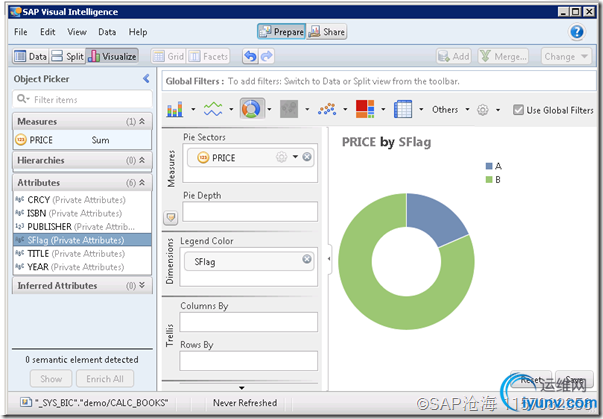The image size is (603, 419).
Task: Switch to Data view
Action: pos(30,57)
